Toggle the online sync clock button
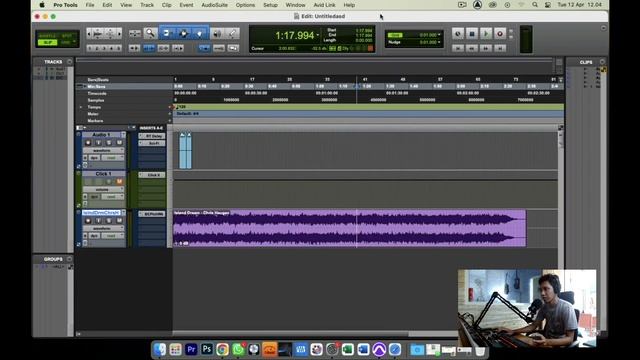This screenshot has width=640, height=360. tap(458, 34)
